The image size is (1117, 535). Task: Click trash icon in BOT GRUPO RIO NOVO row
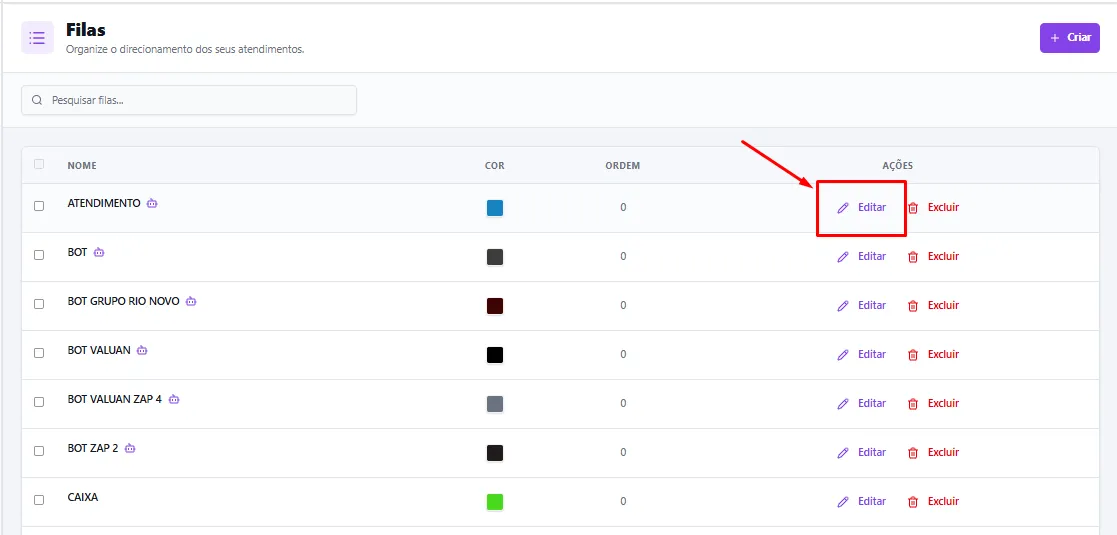(913, 306)
